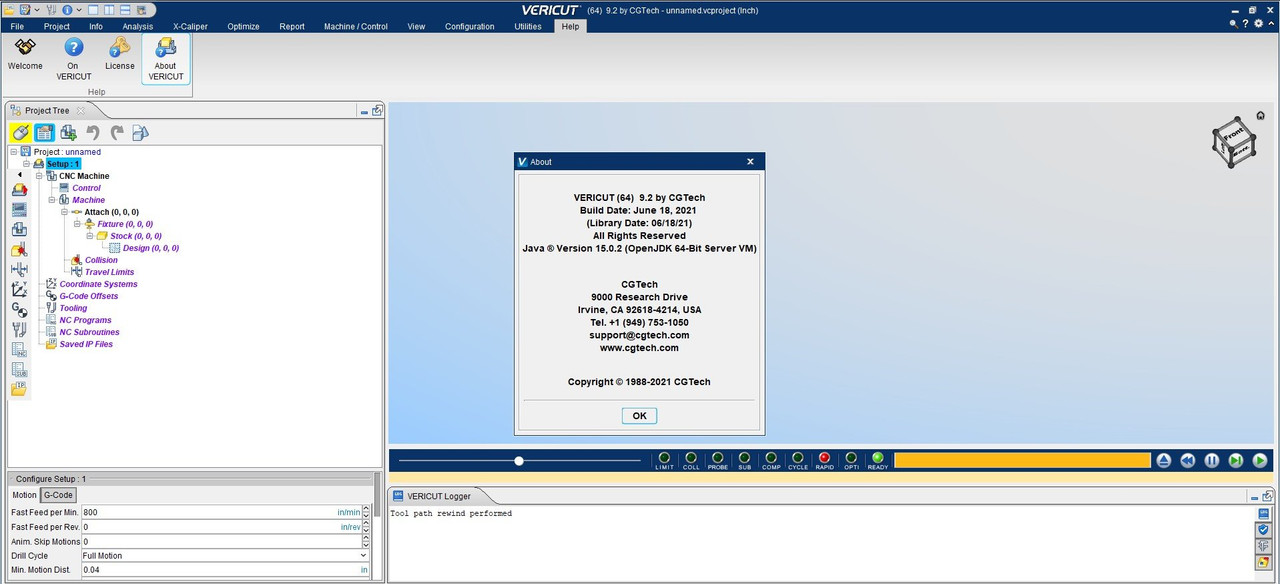Collapse the CNC Machine tree node
1280x584 pixels.
coord(39,176)
